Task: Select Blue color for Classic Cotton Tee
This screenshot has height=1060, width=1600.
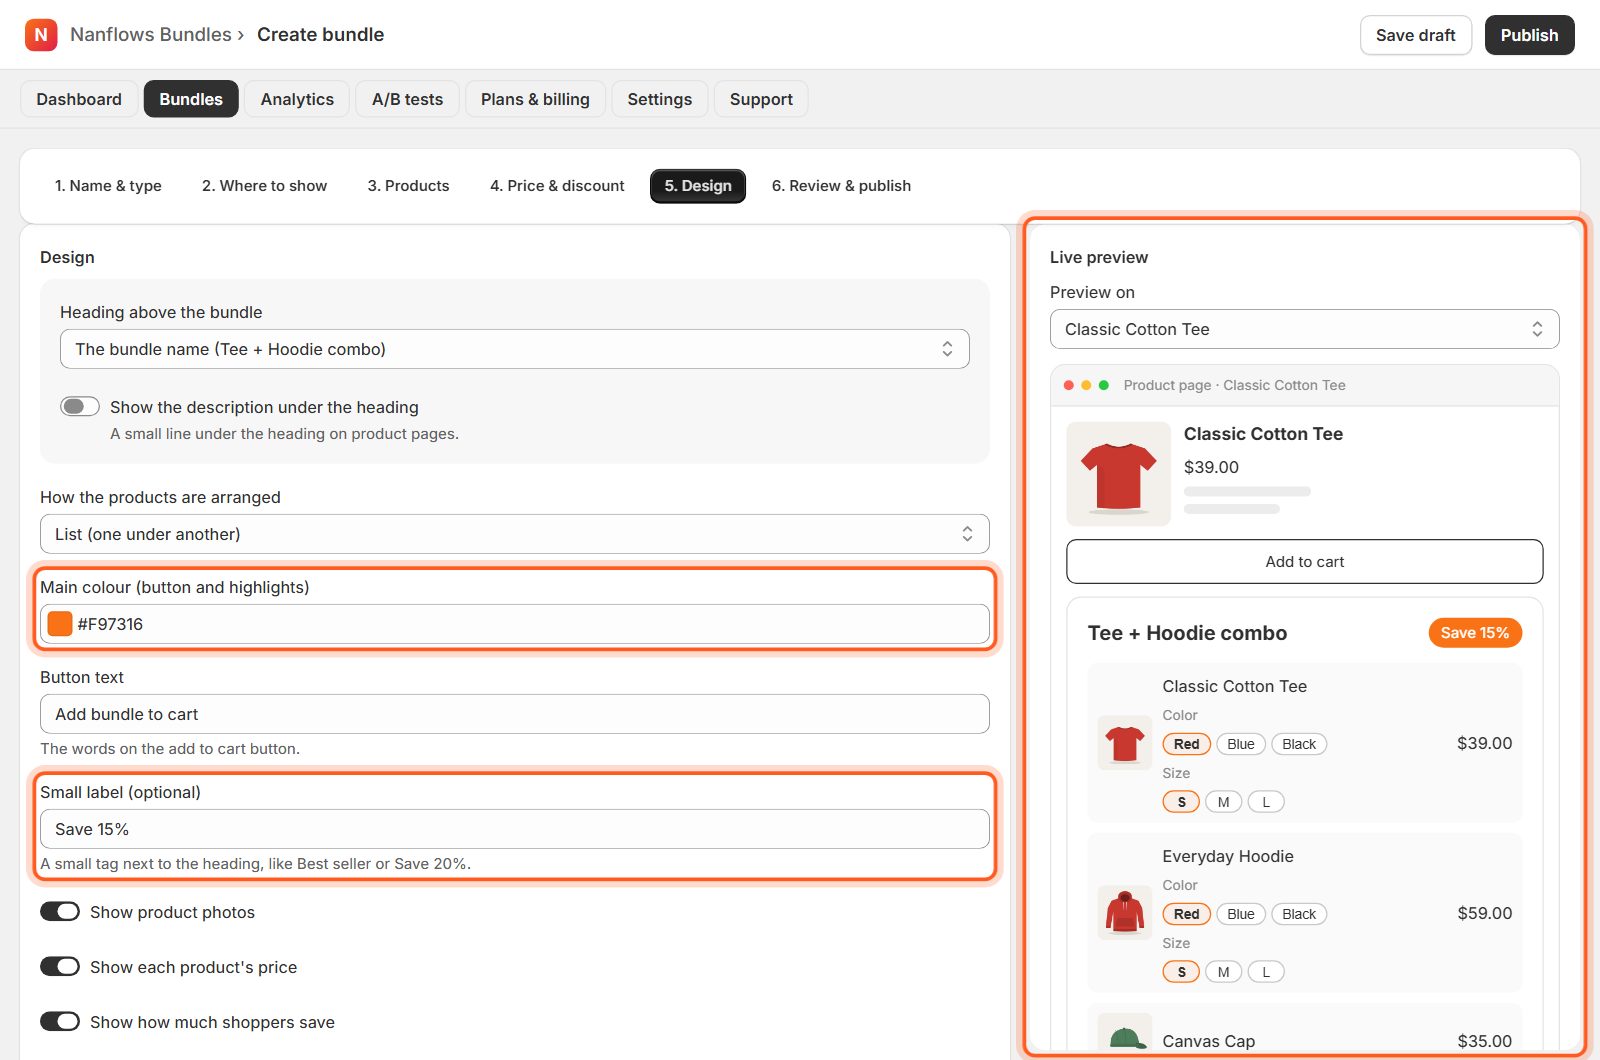Action: coord(1241,744)
